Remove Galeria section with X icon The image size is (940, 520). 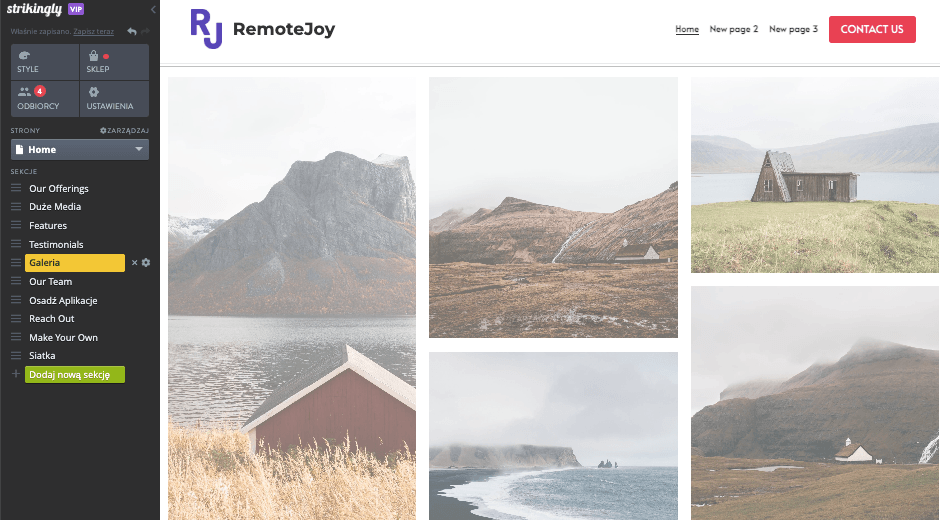point(134,263)
